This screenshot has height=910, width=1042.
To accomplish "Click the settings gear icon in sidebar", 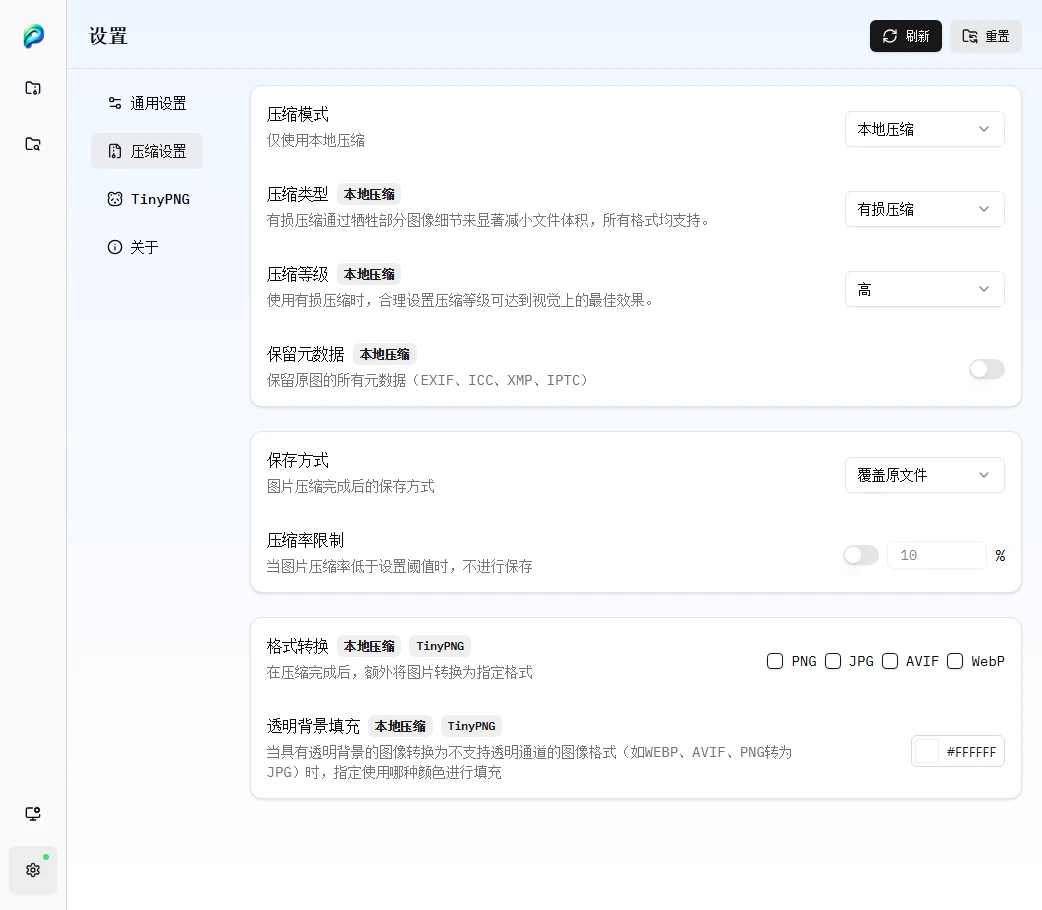I will [x=33, y=870].
